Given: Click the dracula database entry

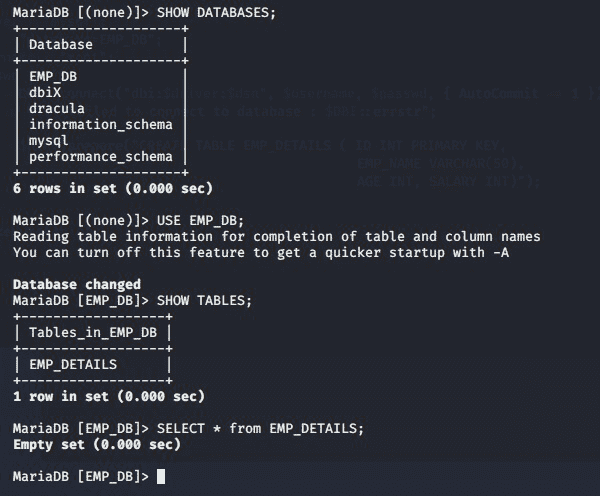Looking at the screenshot, I should click(x=57, y=108).
